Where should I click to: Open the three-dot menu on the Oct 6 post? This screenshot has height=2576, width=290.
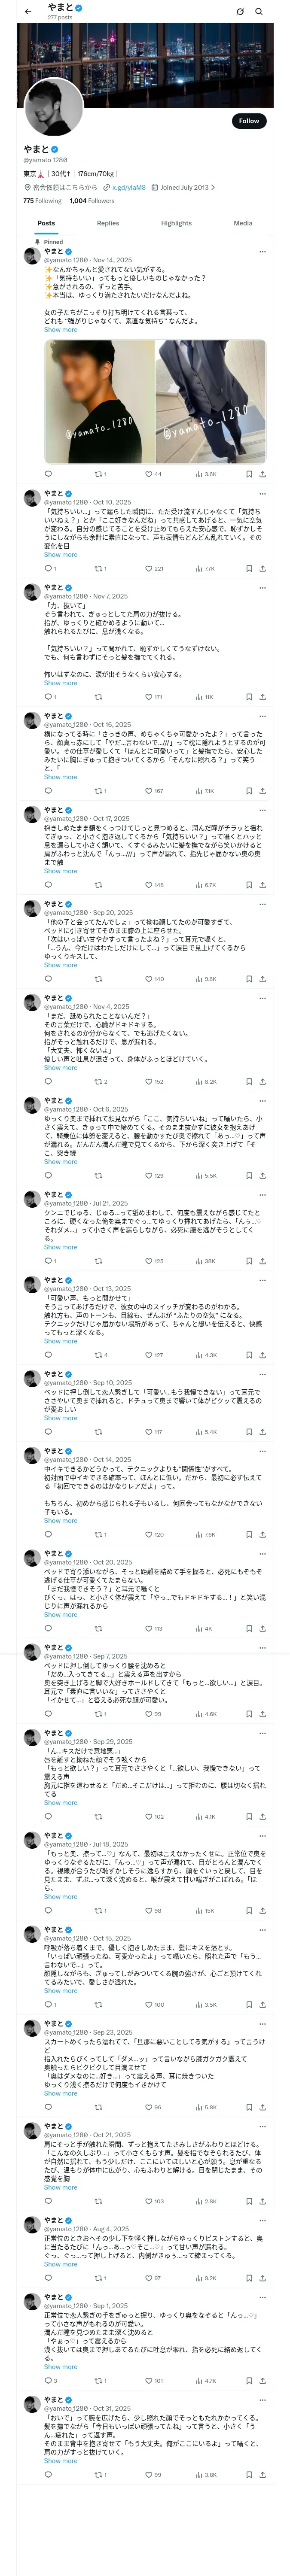(262, 1100)
